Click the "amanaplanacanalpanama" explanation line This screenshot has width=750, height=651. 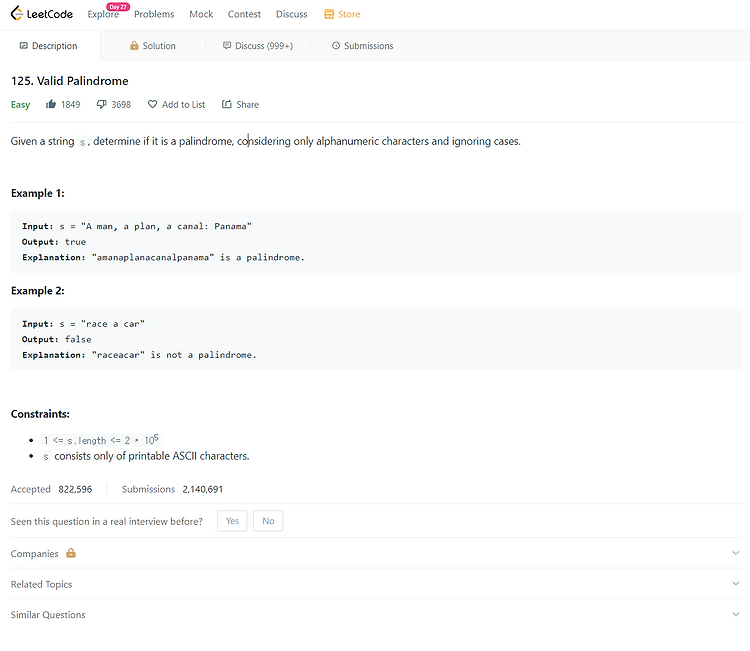point(163,257)
